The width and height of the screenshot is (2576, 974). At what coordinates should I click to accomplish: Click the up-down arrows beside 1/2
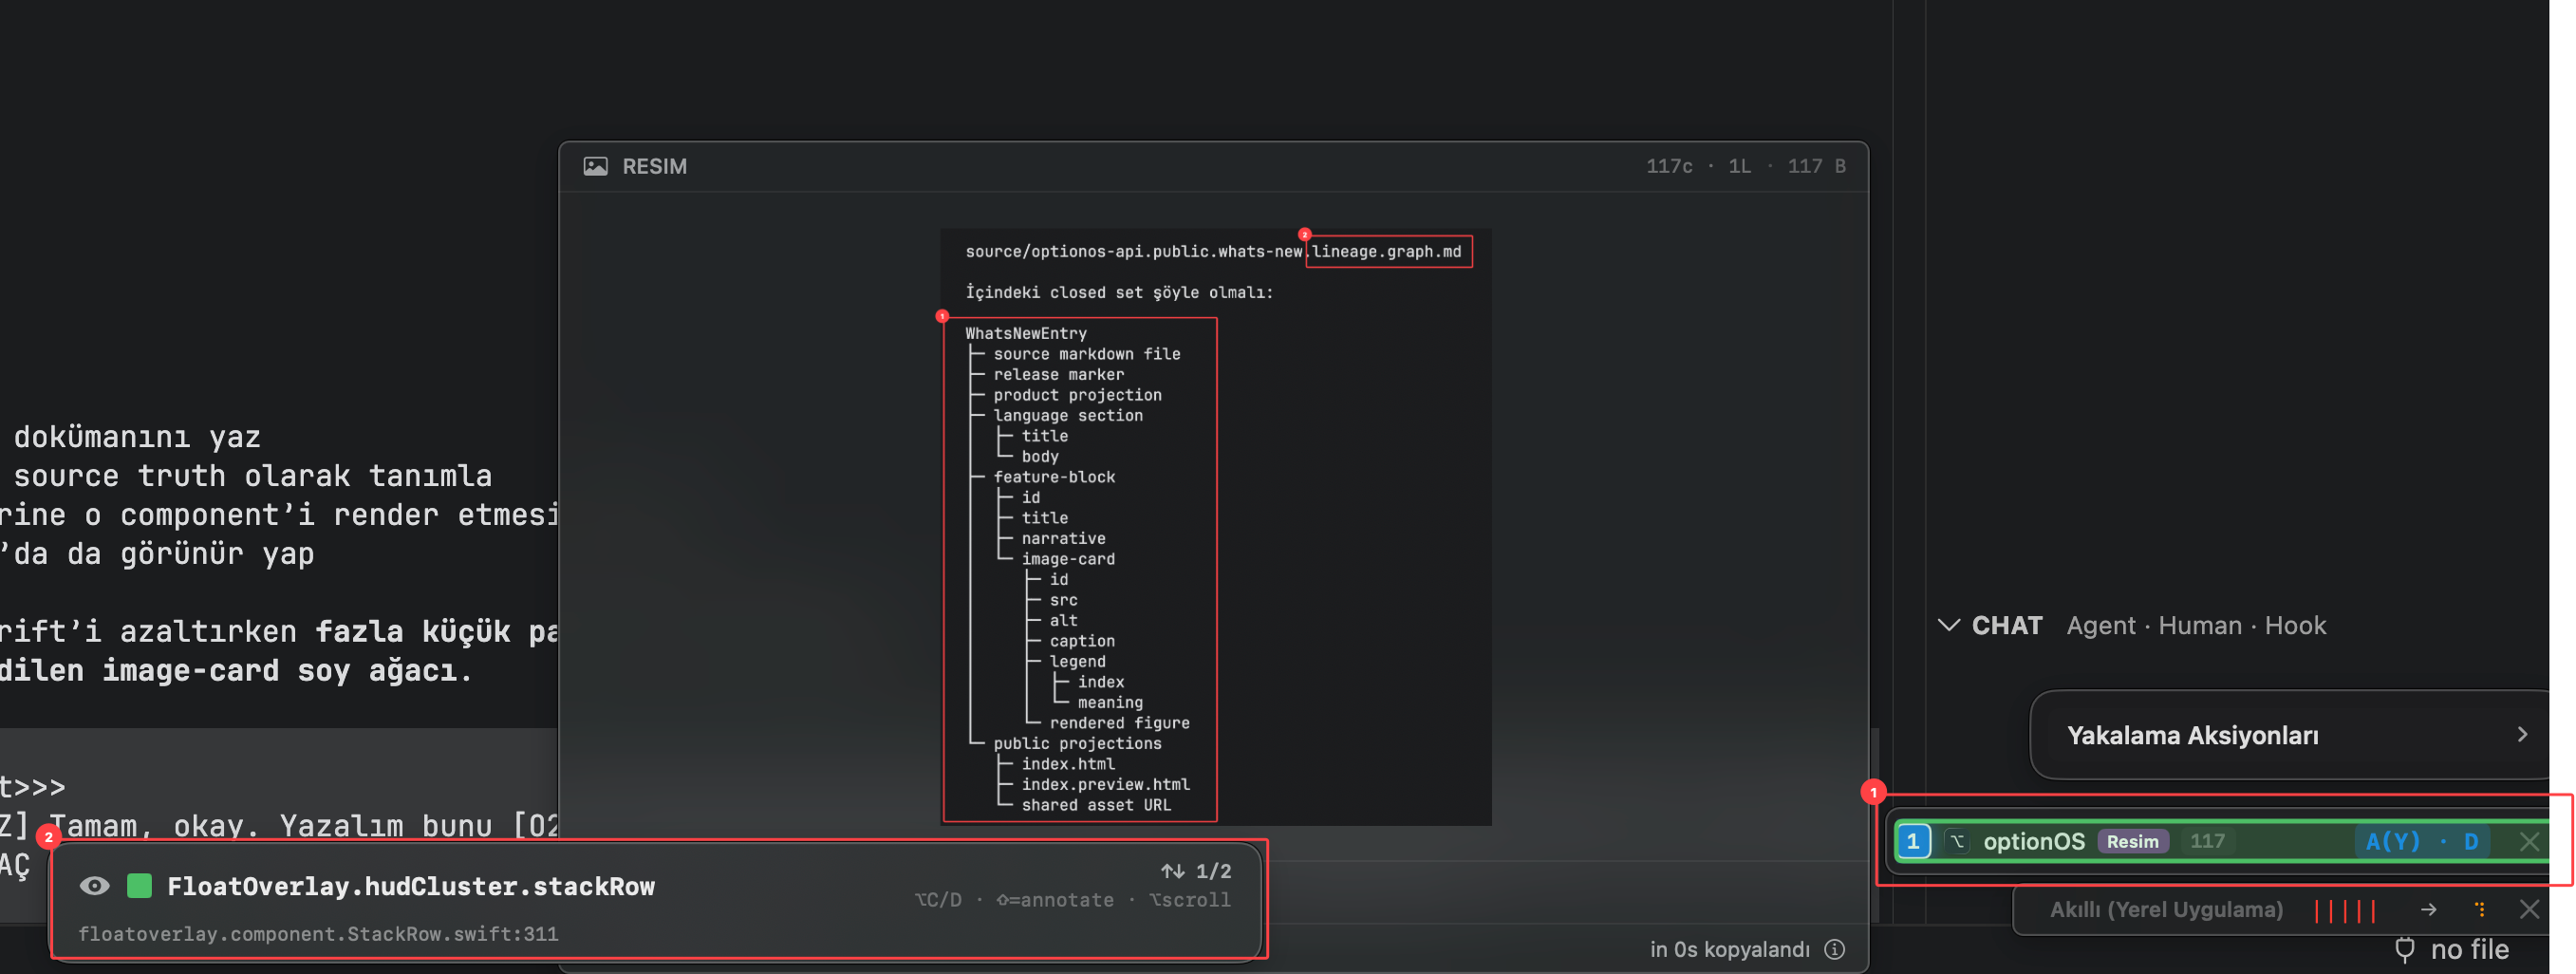click(x=1172, y=871)
